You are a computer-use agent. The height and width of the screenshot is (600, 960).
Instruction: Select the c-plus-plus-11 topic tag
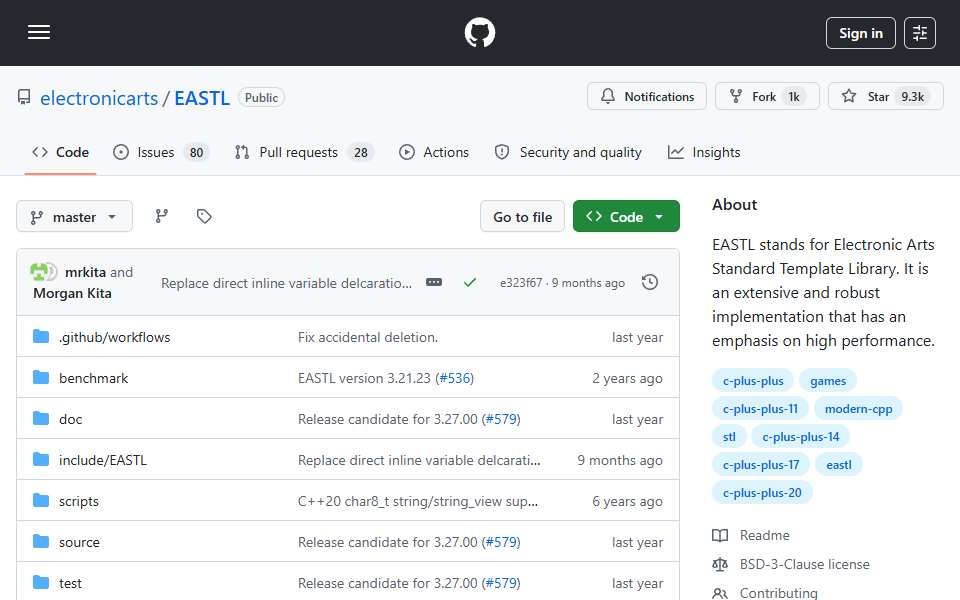pos(760,409)
